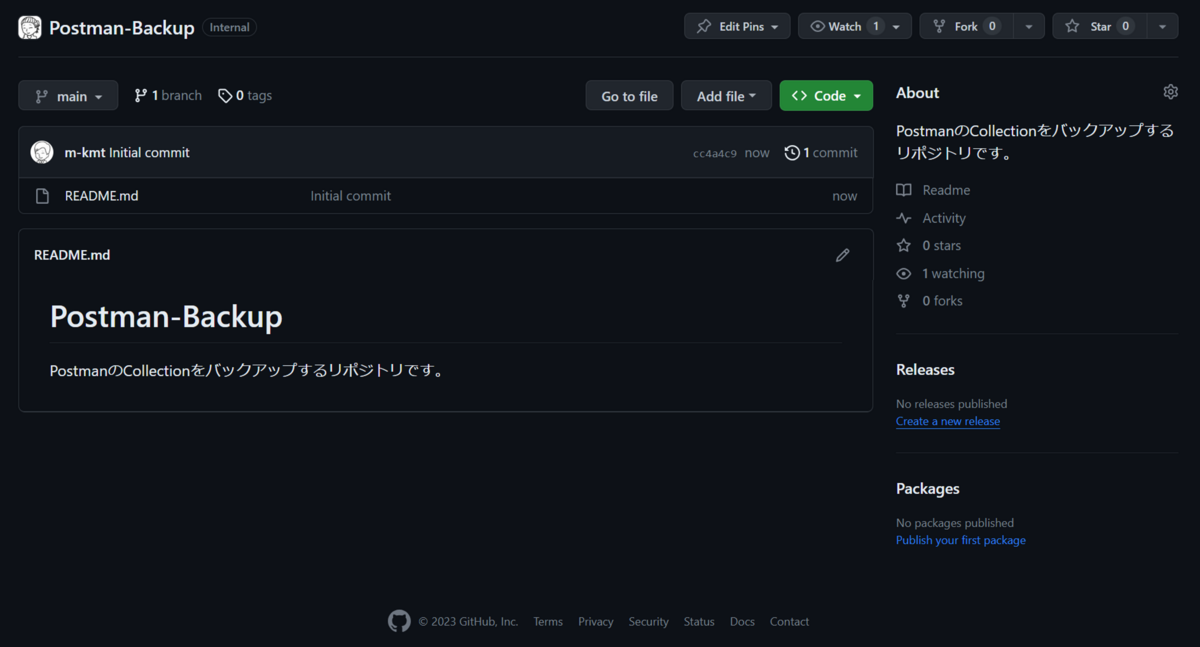Open the green Code dropdown
This screenshot has width=1200, height=647.
[826, 96]
